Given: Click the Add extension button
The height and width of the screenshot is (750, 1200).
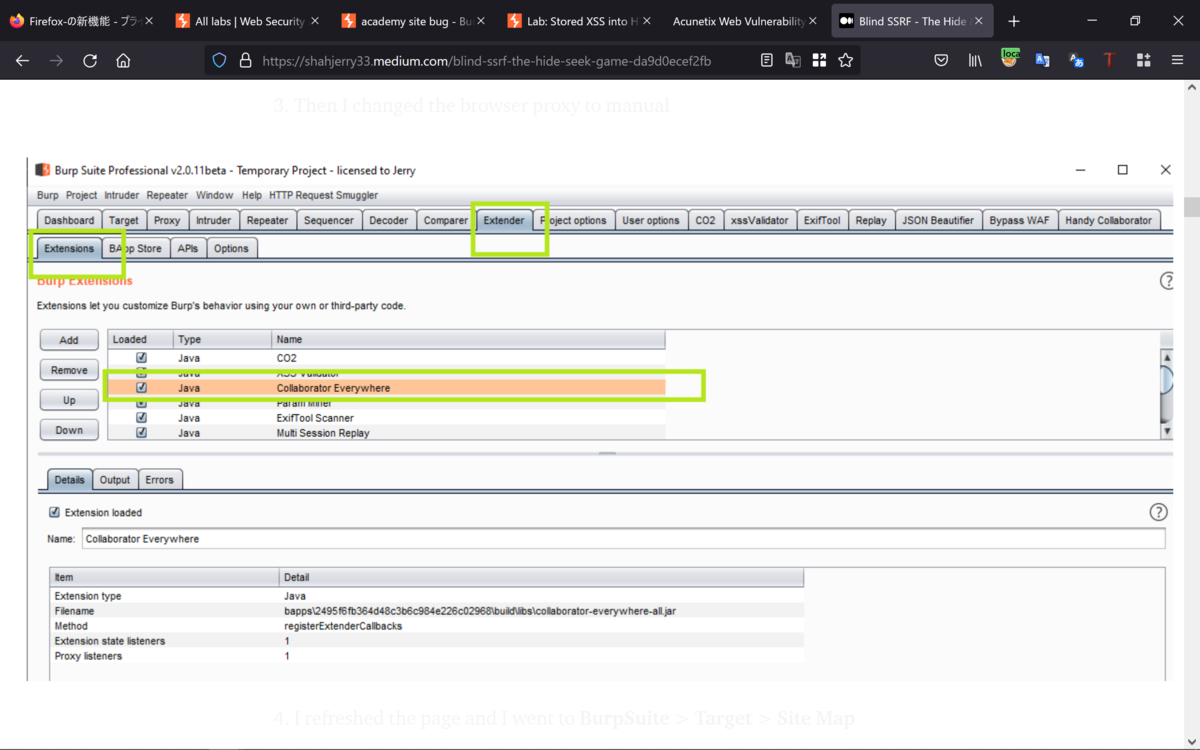Looking at the screenshot, I should [69, 340].
